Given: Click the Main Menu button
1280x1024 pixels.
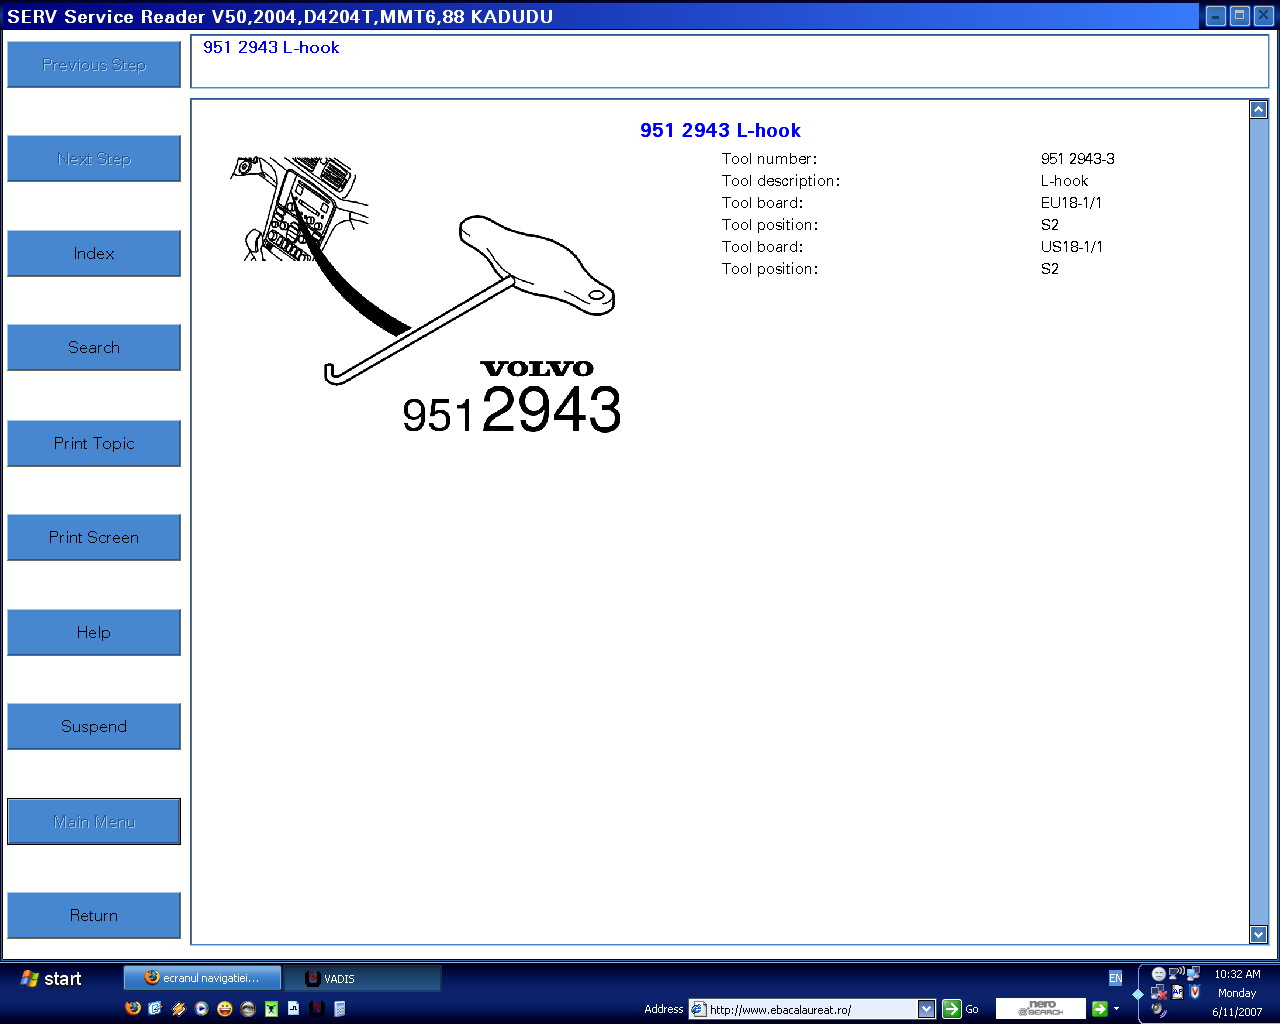Looking at the screenshot, I should pyautogui.click(x=94, y=822).
